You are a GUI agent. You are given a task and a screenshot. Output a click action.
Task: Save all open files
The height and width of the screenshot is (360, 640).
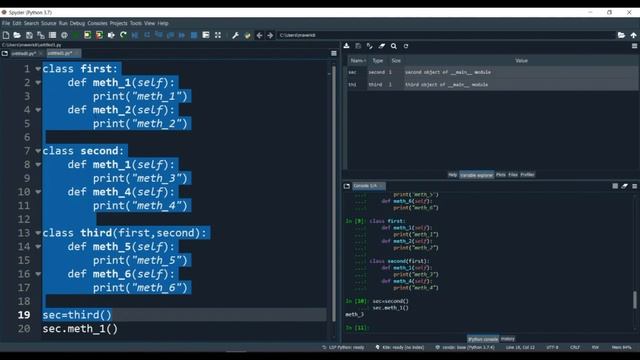40,36
